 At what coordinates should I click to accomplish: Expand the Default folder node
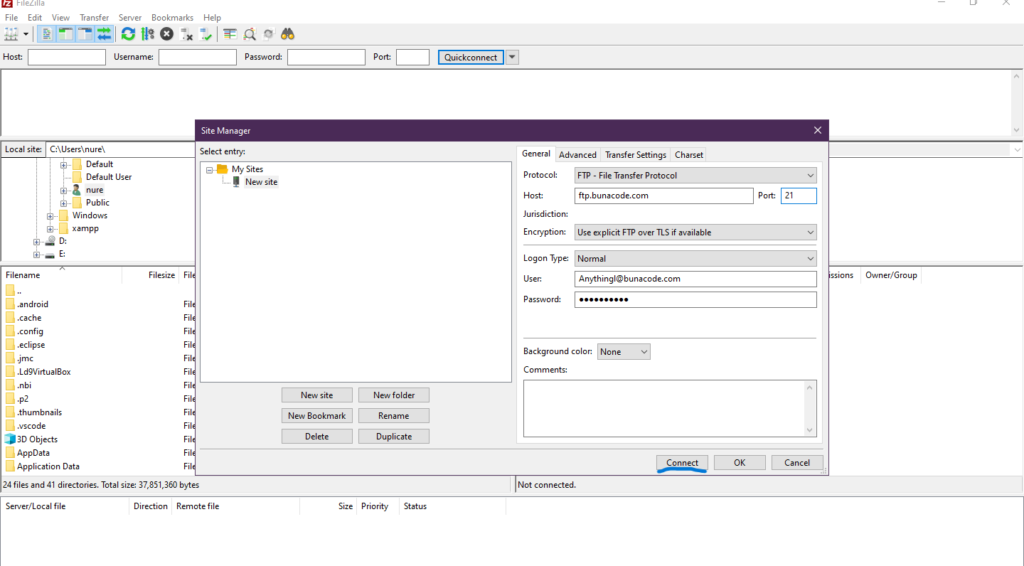click(63, 165)
